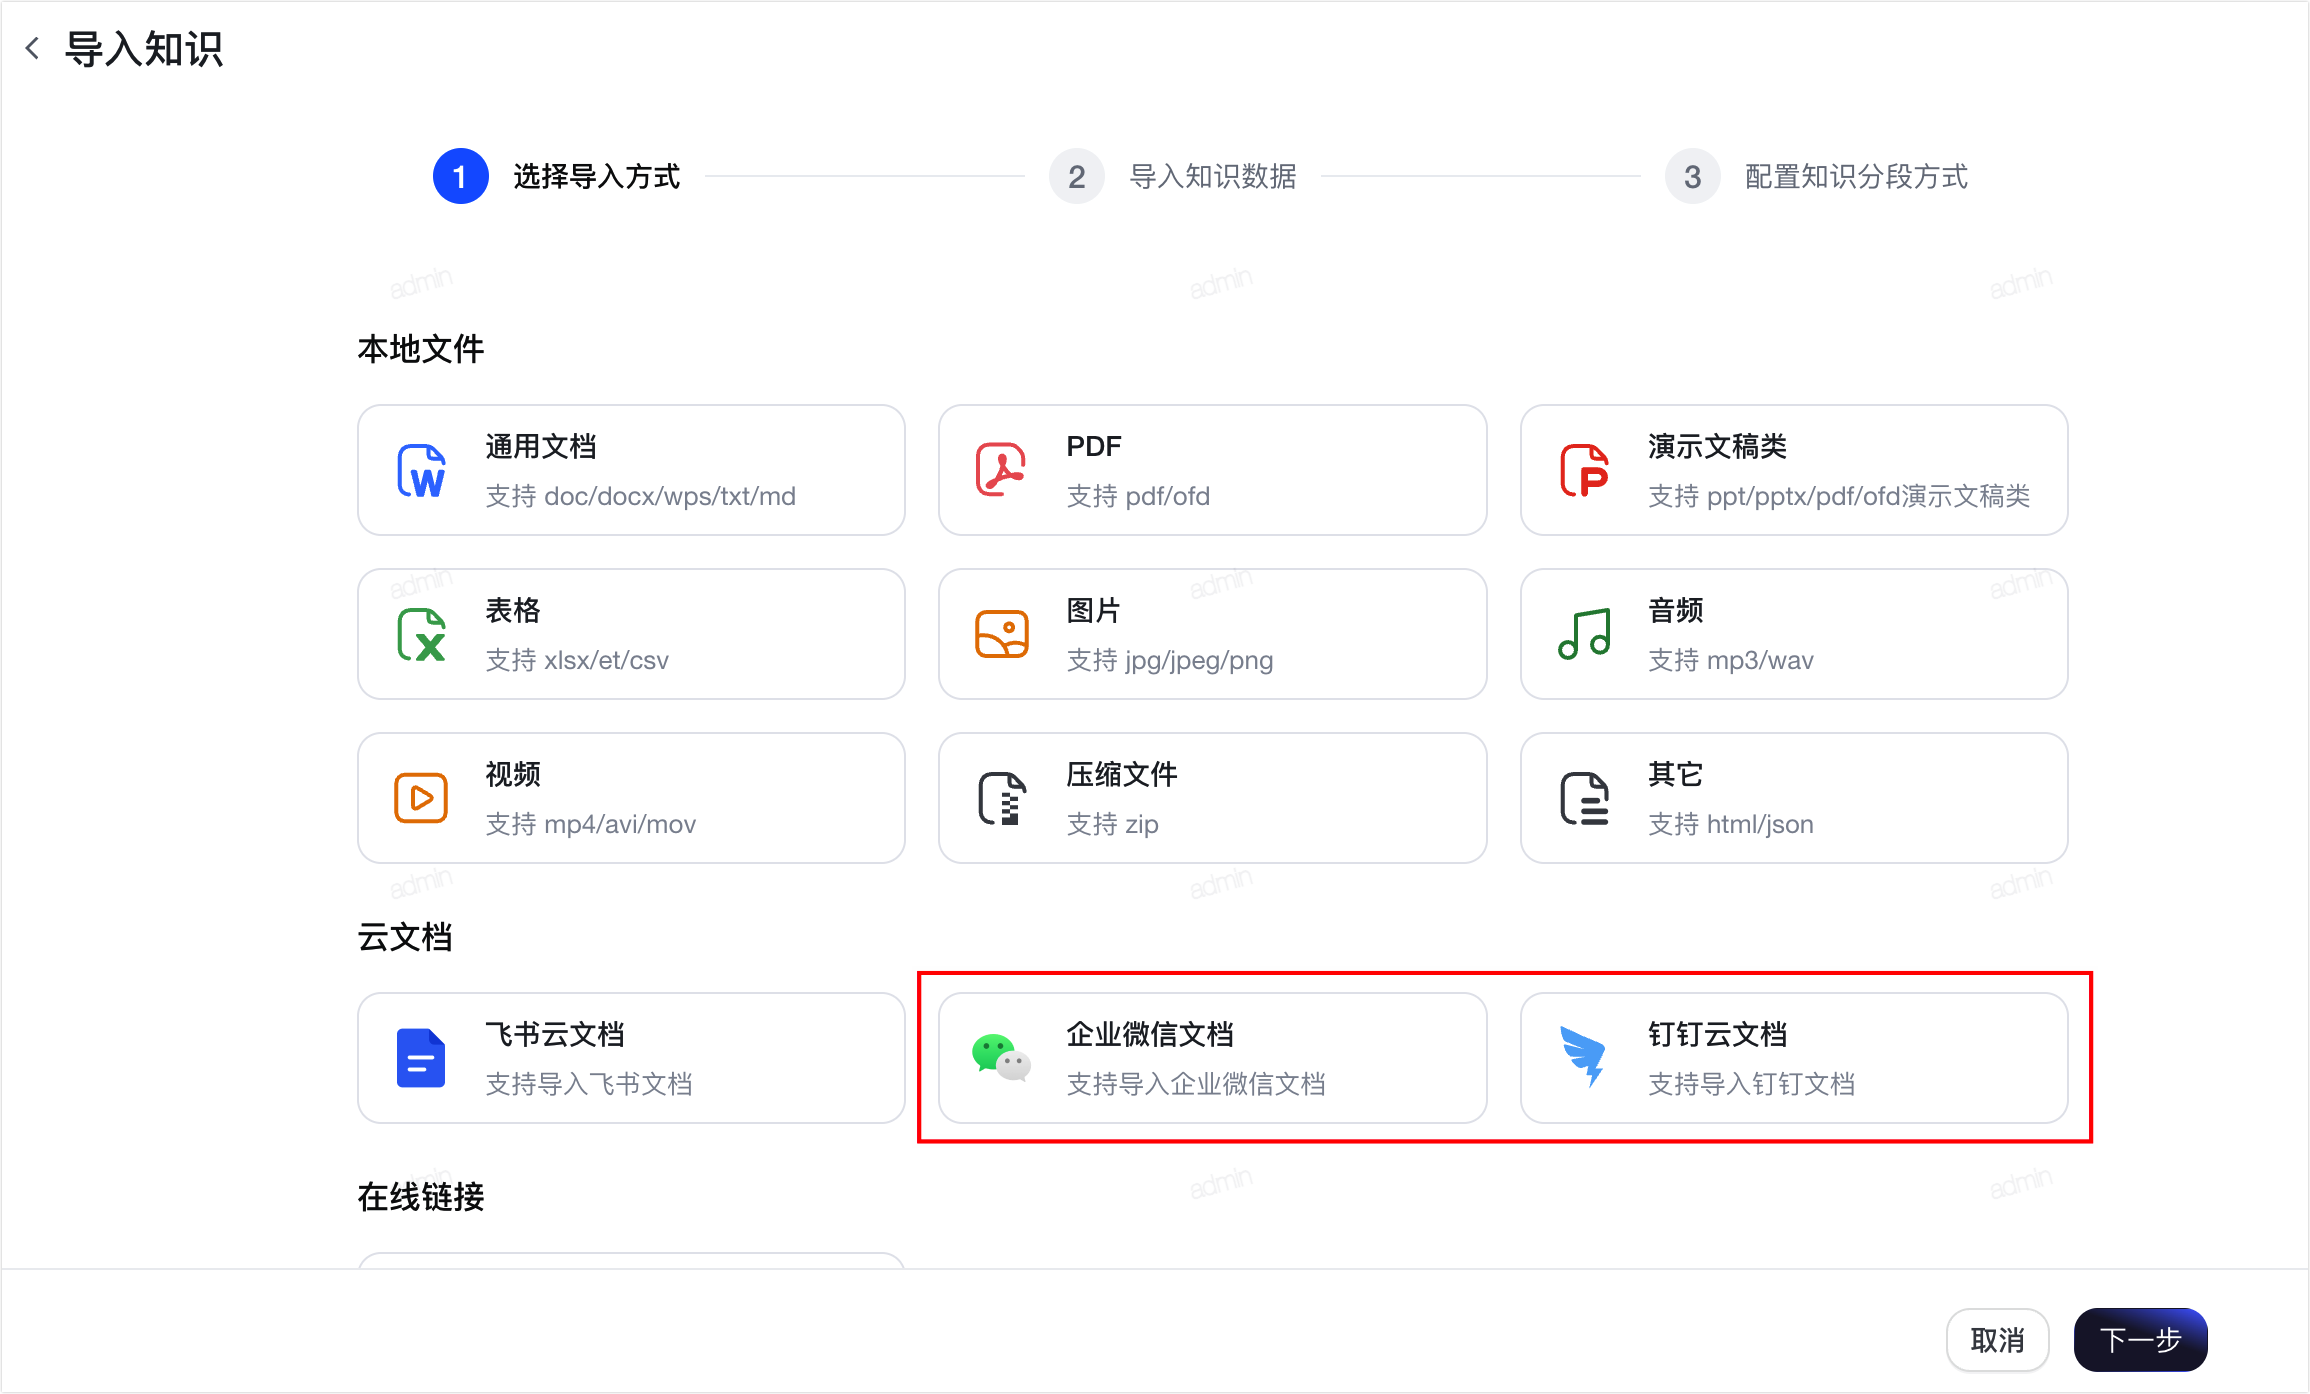Select the red PDF file icon
Screen dimensions: 2310x1394
pos(1001,470)
